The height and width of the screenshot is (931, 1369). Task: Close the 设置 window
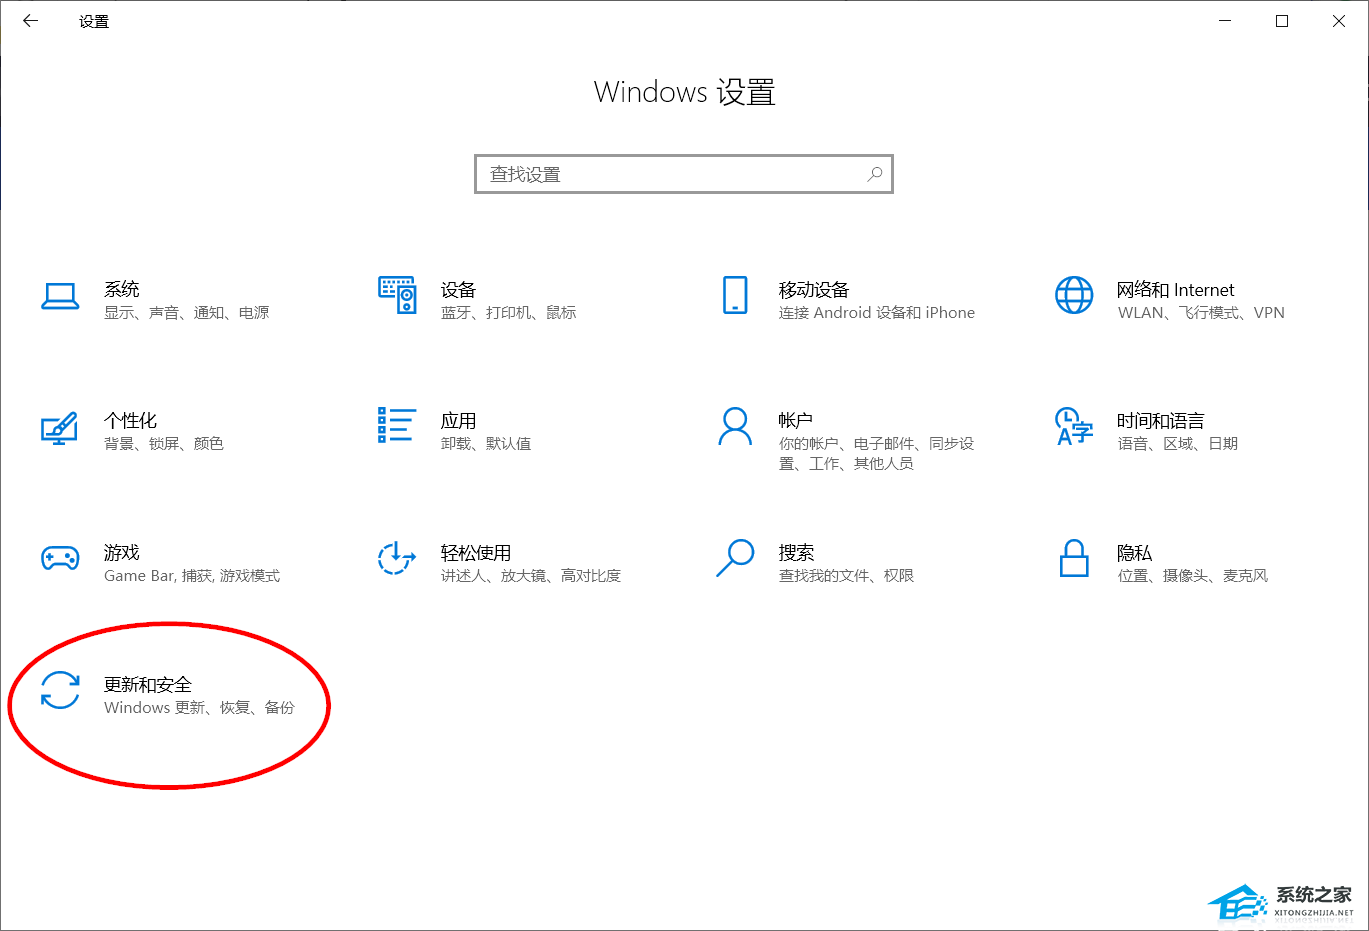point(1339,21)
